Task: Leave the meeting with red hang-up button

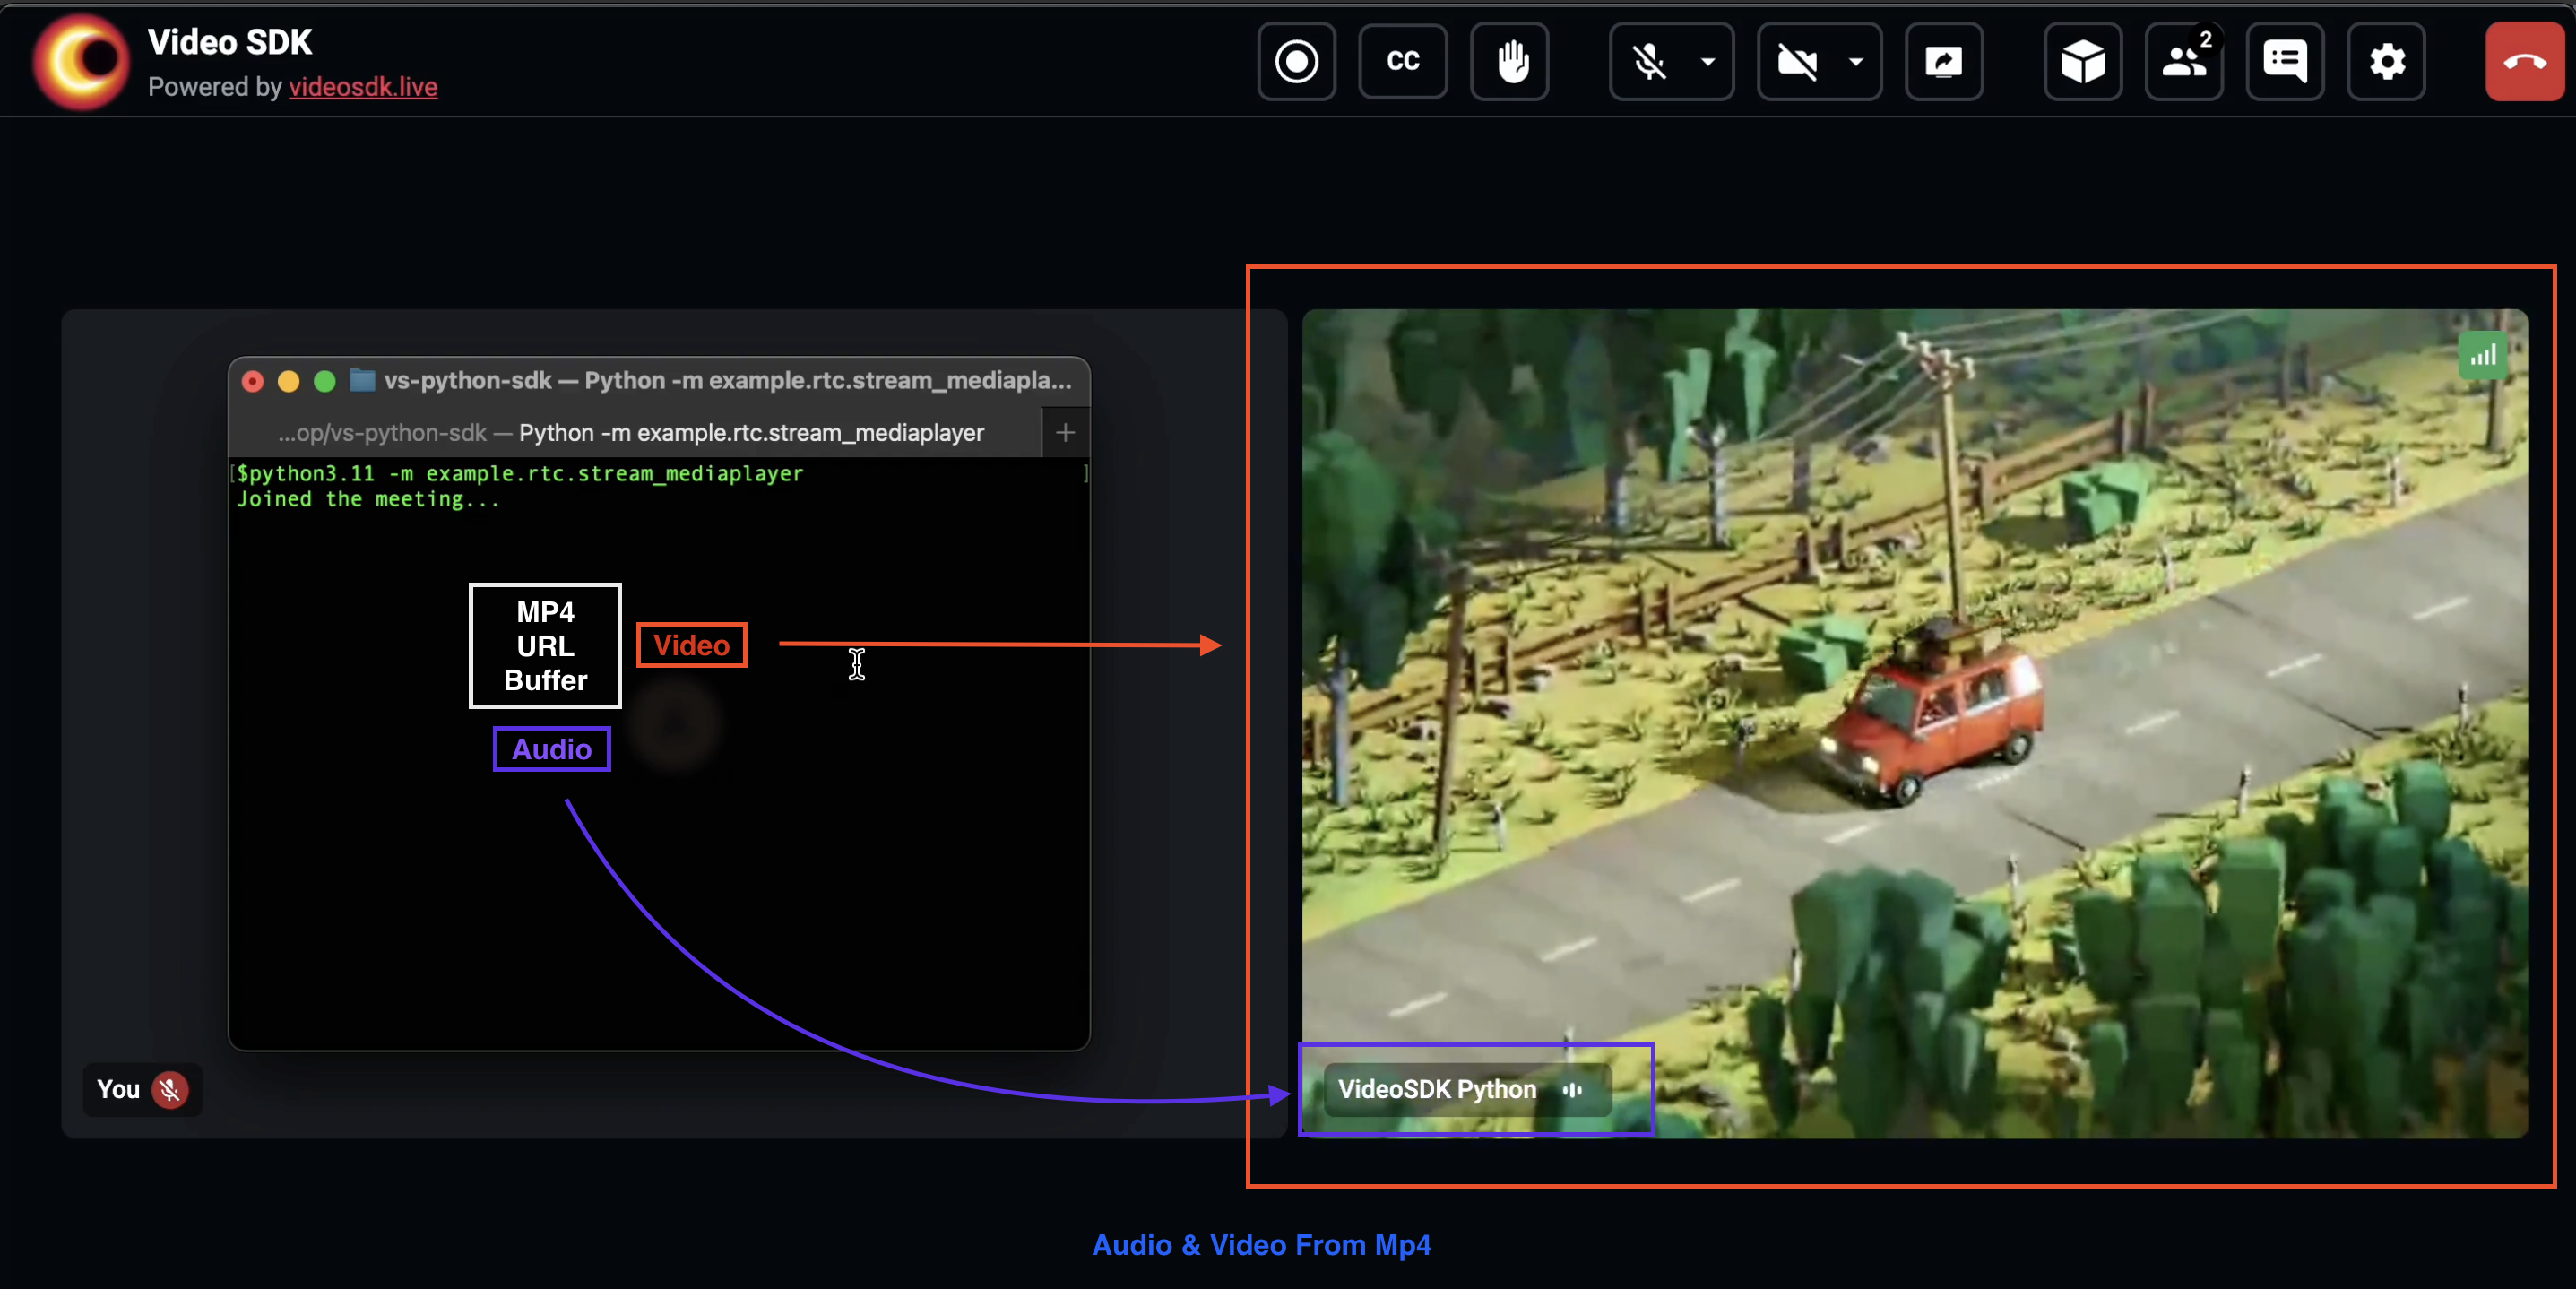Action: [x=2524, y=62]
